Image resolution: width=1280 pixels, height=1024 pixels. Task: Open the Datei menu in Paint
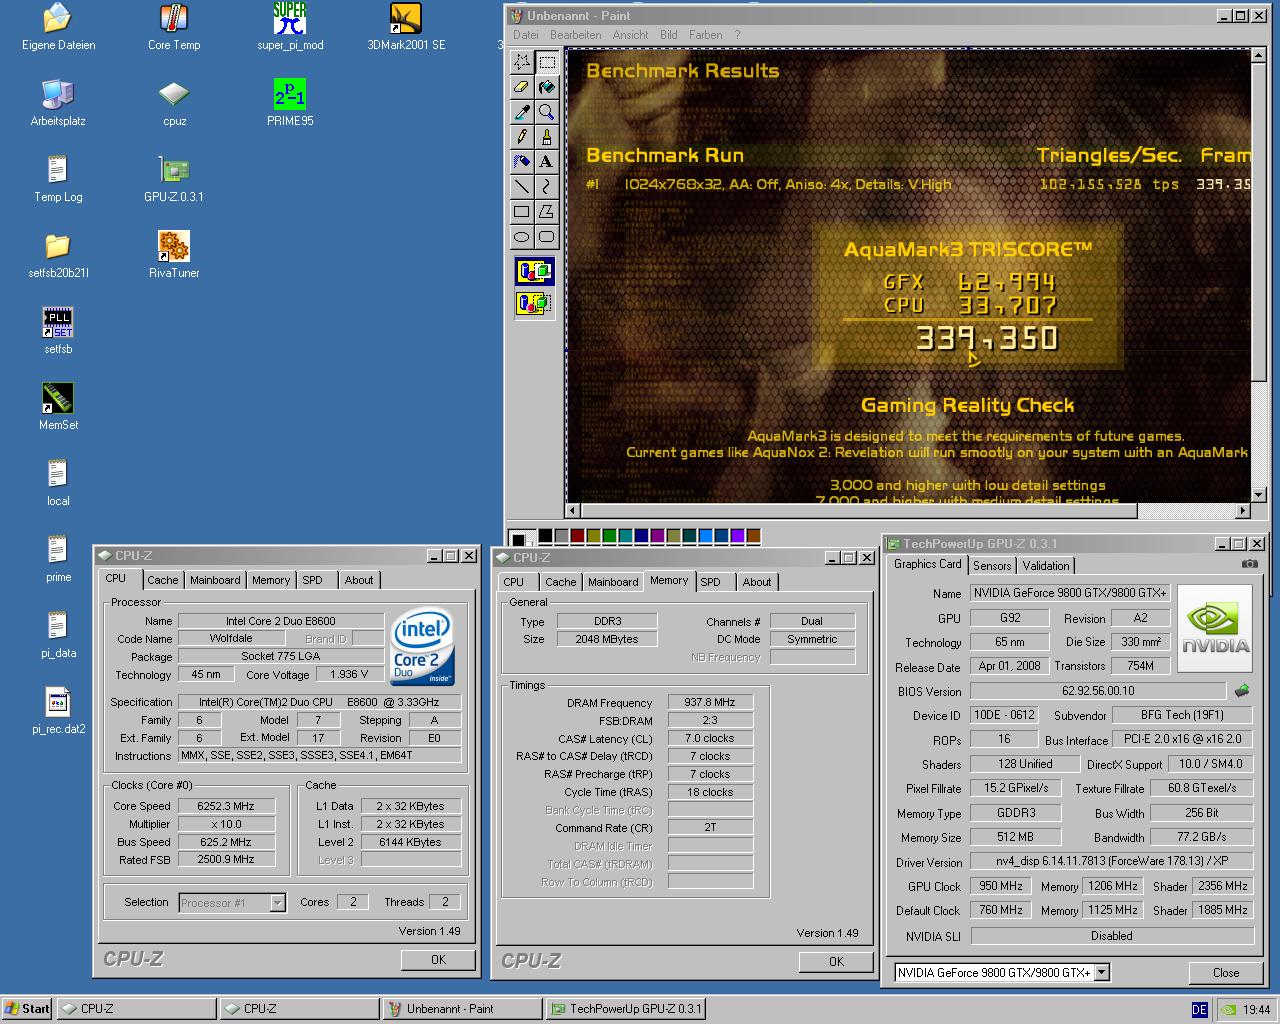[525, 35]
